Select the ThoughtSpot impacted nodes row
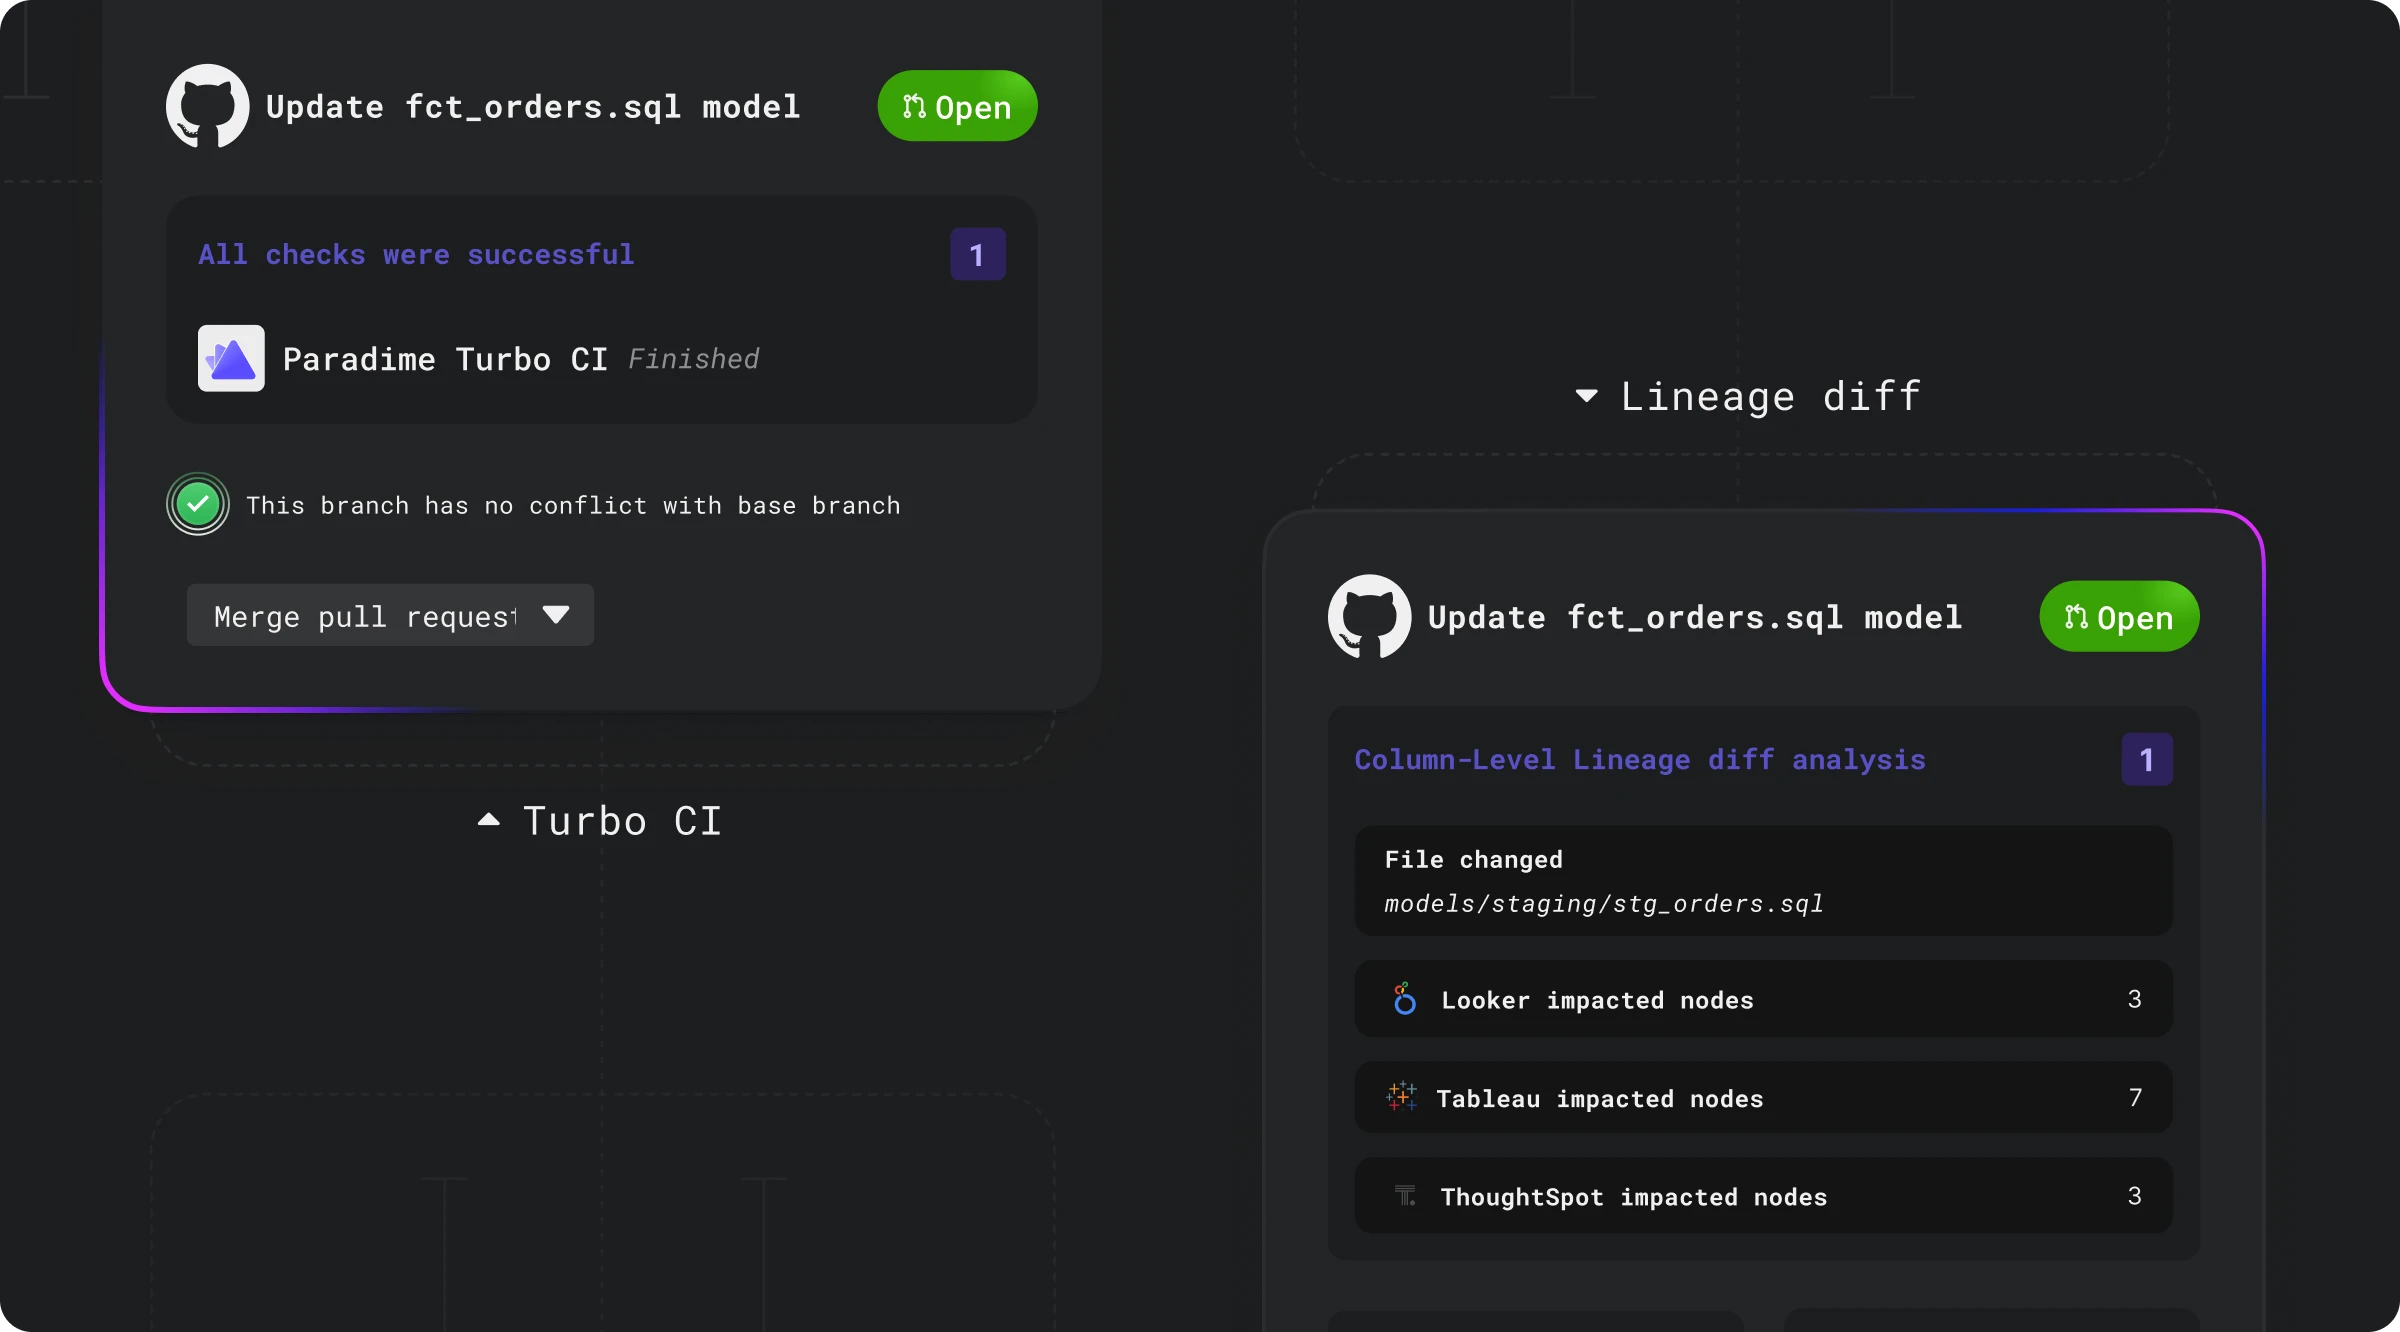Image resolution: width=2400 pixels, height=1332 pixels. click(x=1763, y=1195)
